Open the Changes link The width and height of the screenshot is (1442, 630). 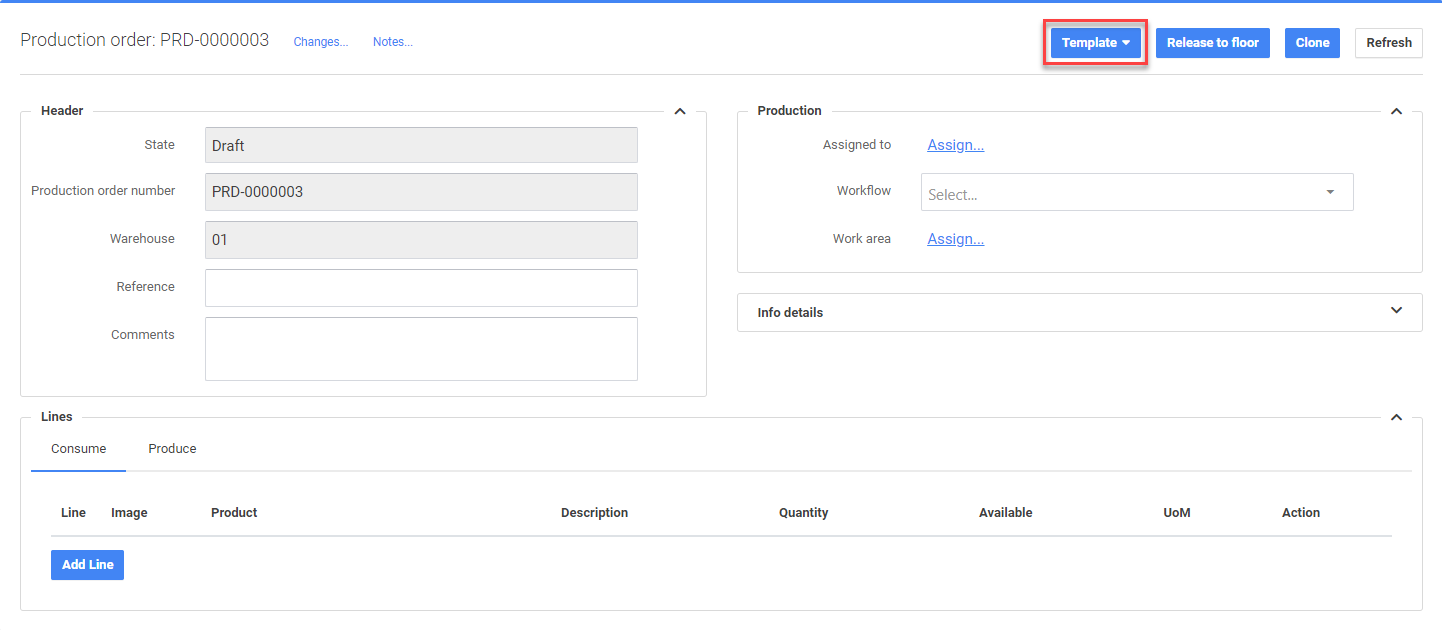click(x=320, y=42)
